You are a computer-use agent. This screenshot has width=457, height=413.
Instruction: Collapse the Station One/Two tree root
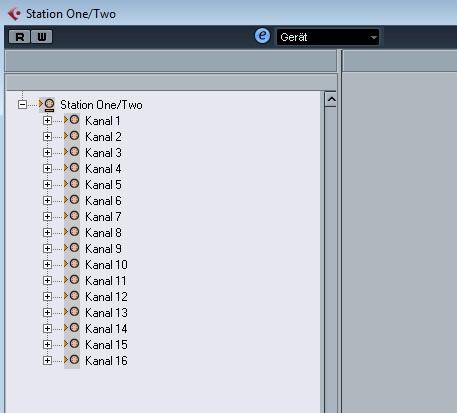tap(22, 105)
